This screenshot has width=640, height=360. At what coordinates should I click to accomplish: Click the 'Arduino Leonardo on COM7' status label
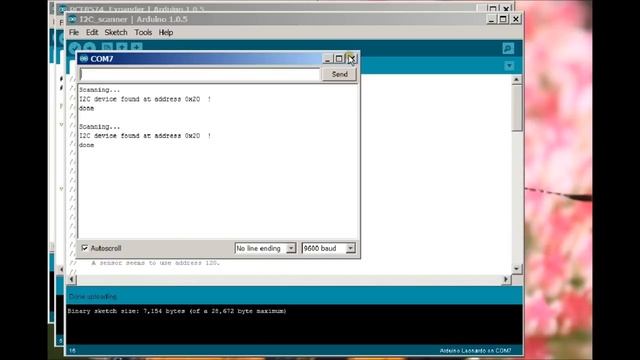tap(476, 351)
